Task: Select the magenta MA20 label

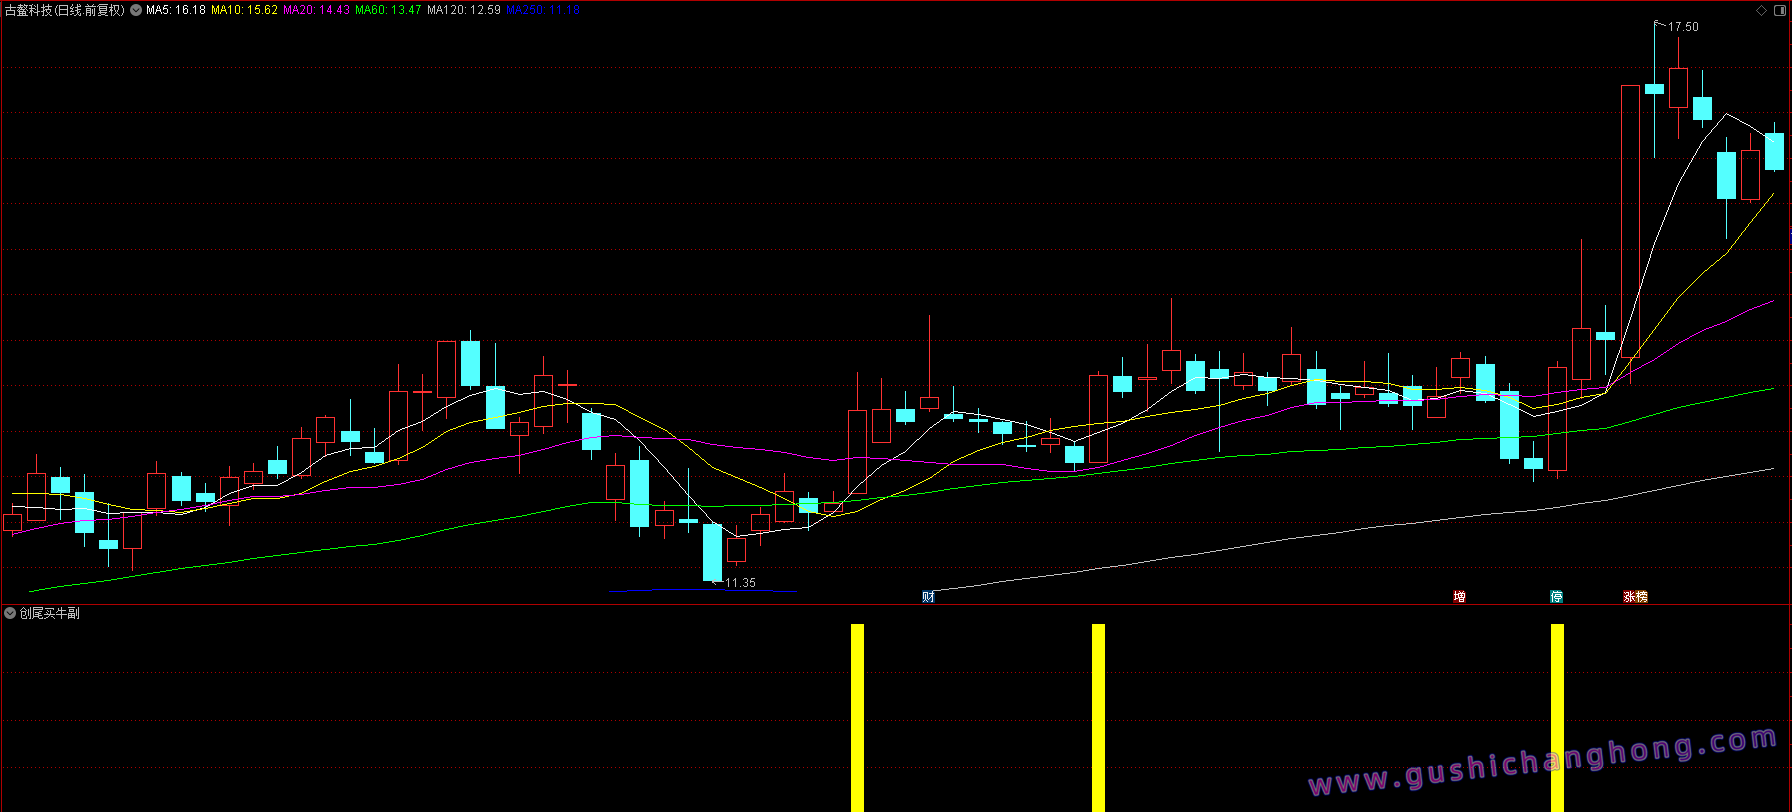Action: tap(316, 10)
